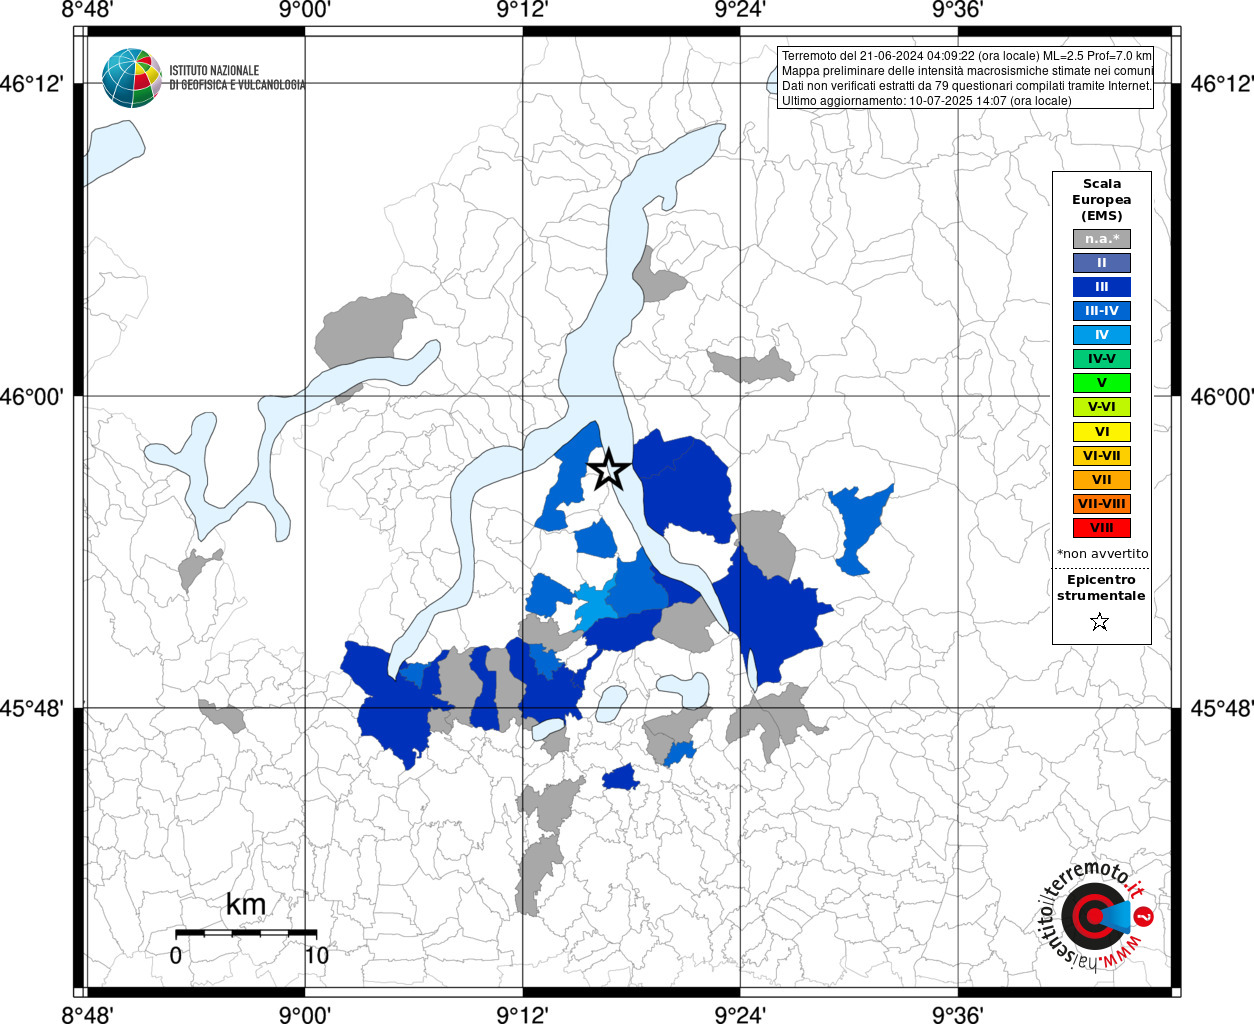Image resolution: width=1254 pixels, height=1024 pixels.
Task: Click the 'Scala Europea (EMS)' legend title
Action: (1101, 200)
